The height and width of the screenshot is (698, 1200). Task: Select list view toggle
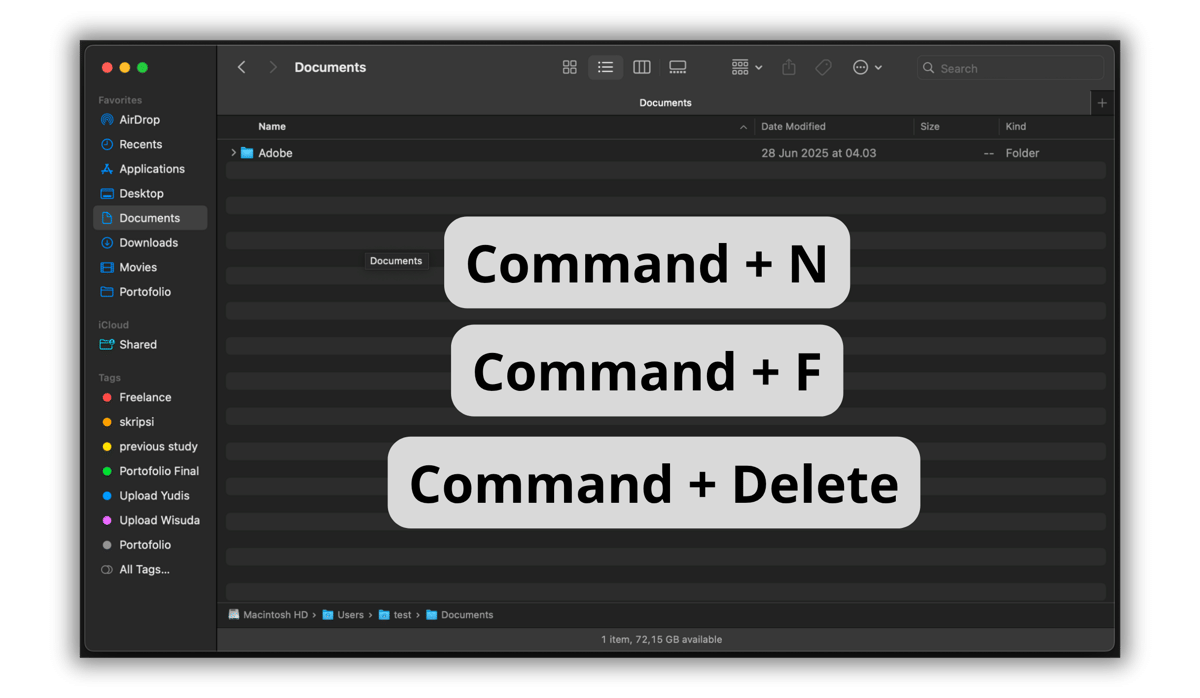(605, 67)
